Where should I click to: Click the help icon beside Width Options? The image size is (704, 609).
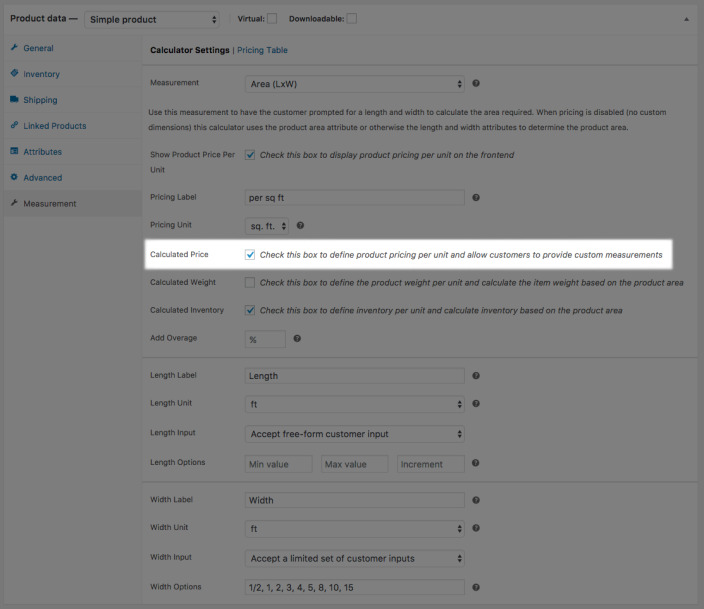pos(476,588)
